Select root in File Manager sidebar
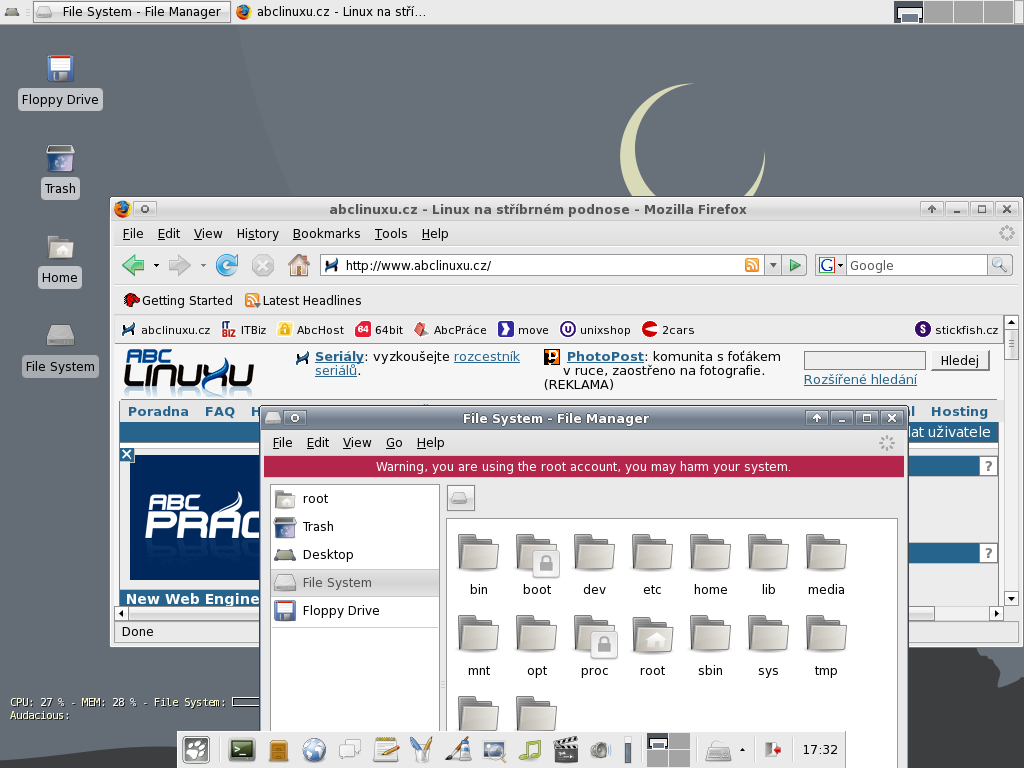The width and height of the screenshot is (1024, 768). coord(355,499)
